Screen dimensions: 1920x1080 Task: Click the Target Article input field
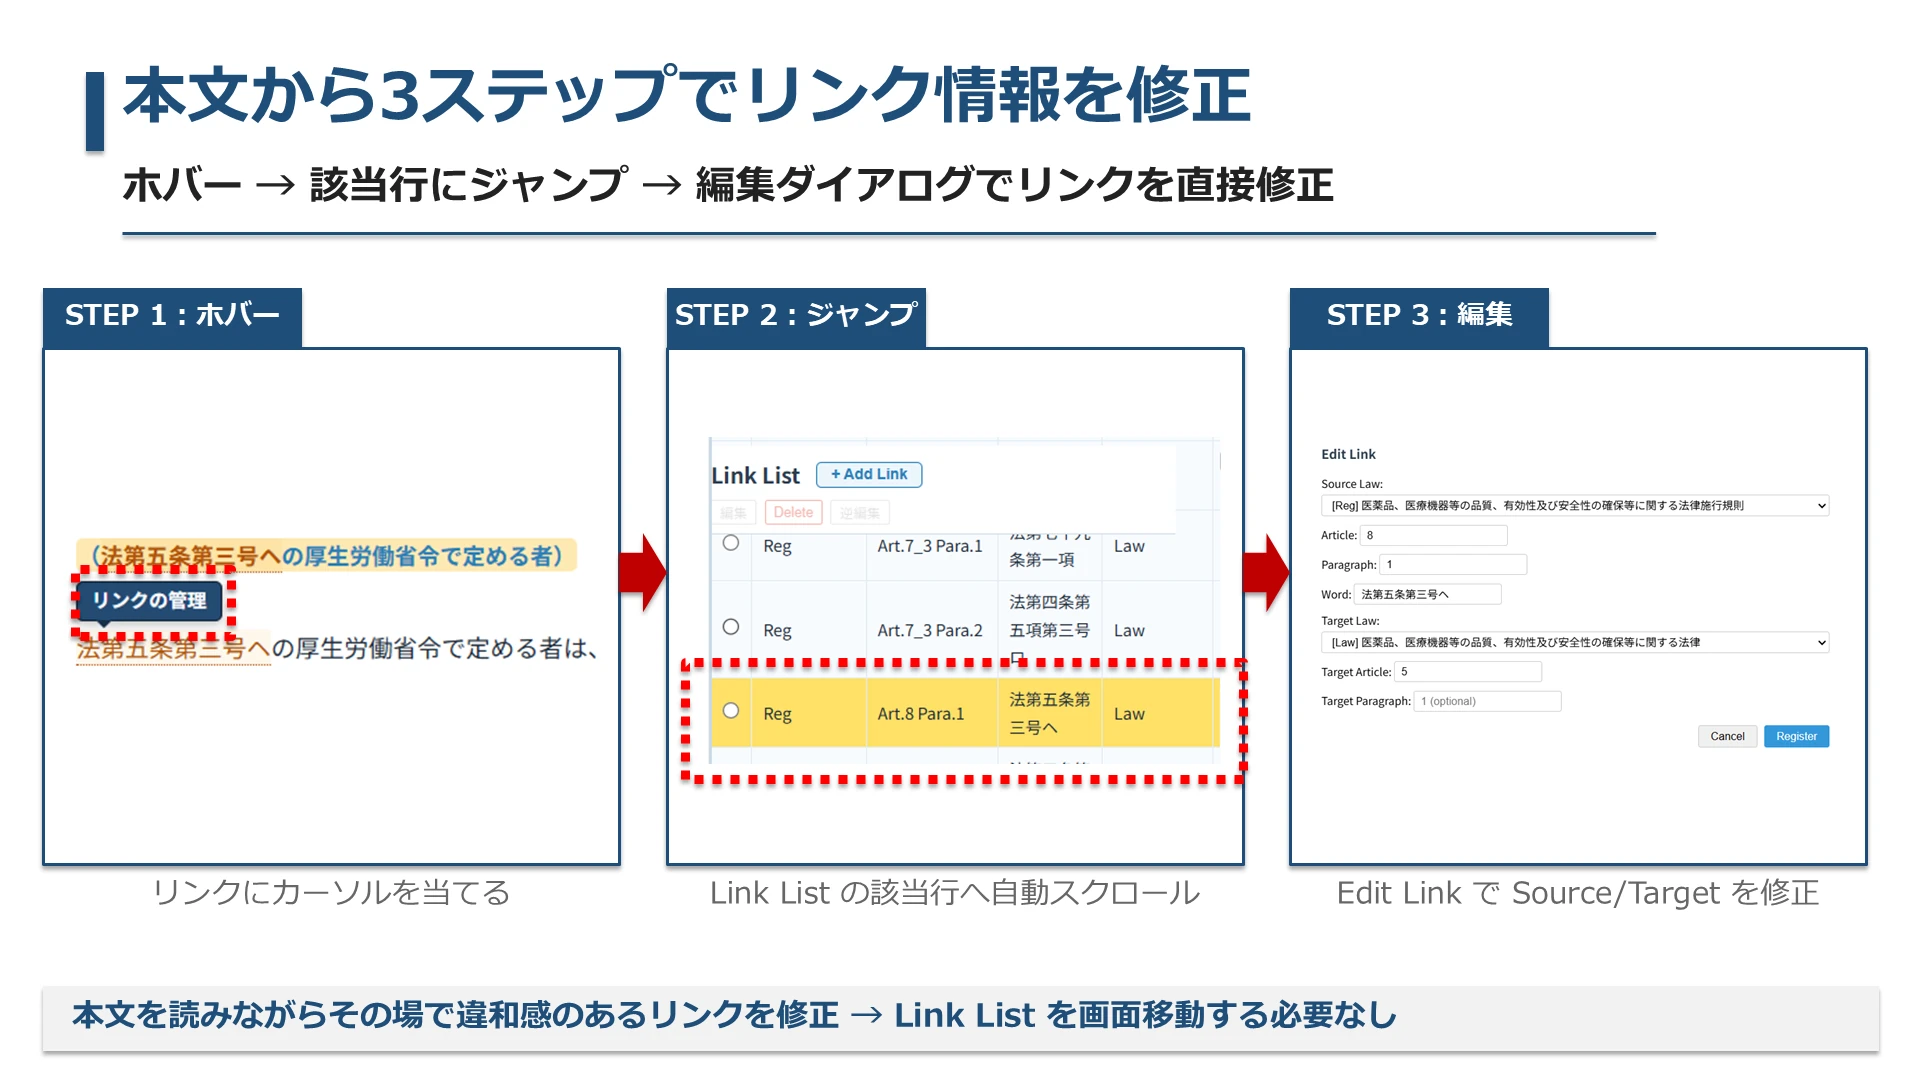pyautogui.click(x=1467, y=672)
